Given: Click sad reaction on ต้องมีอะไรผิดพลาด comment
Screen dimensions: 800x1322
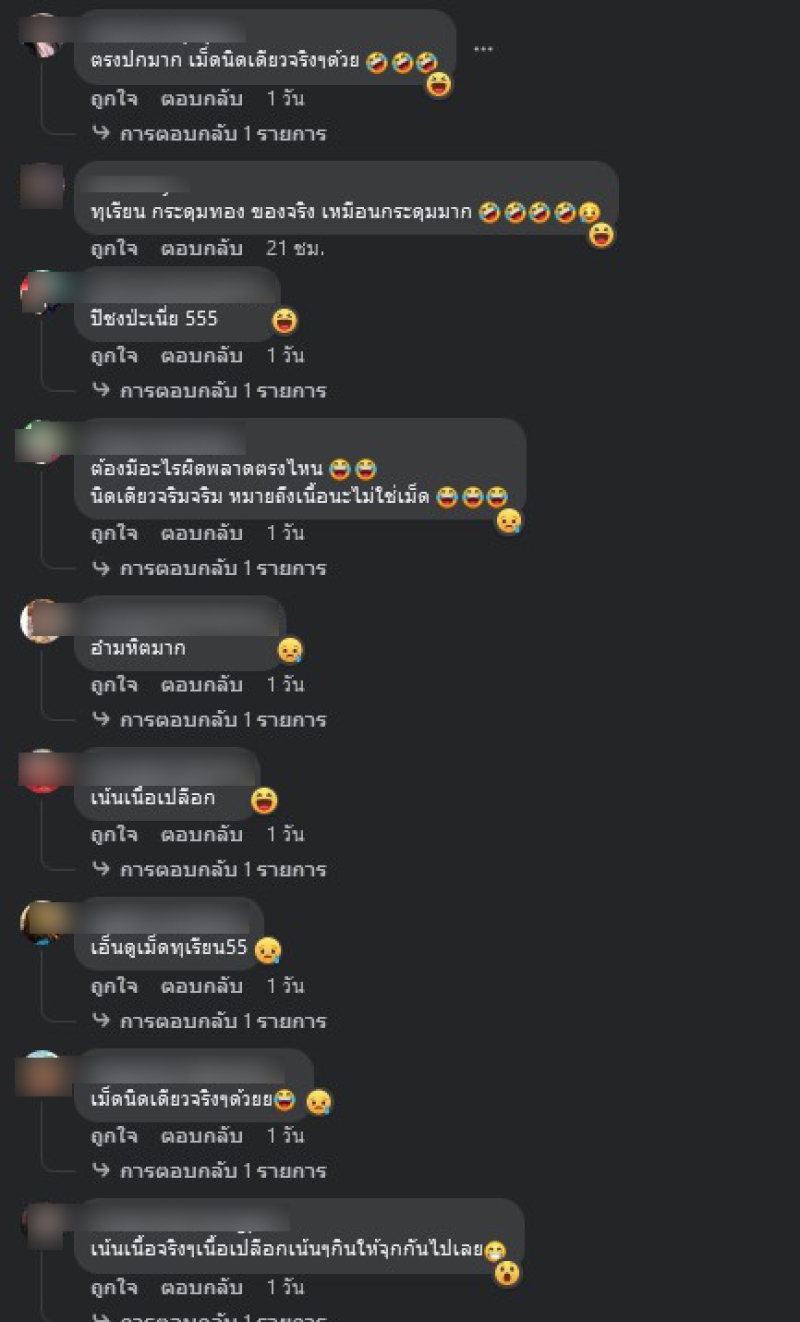Looking at the screenshot, I should tap(509, 521).
